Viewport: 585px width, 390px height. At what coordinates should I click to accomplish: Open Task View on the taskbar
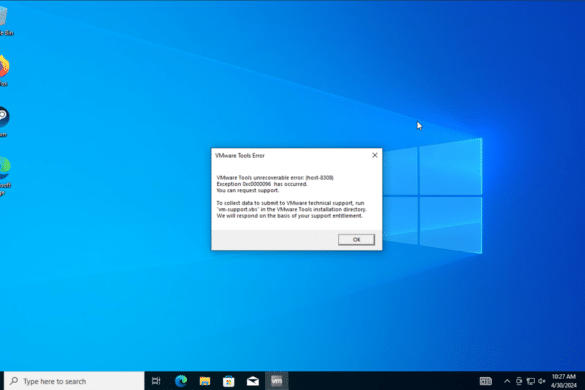[x=156, y=381]
